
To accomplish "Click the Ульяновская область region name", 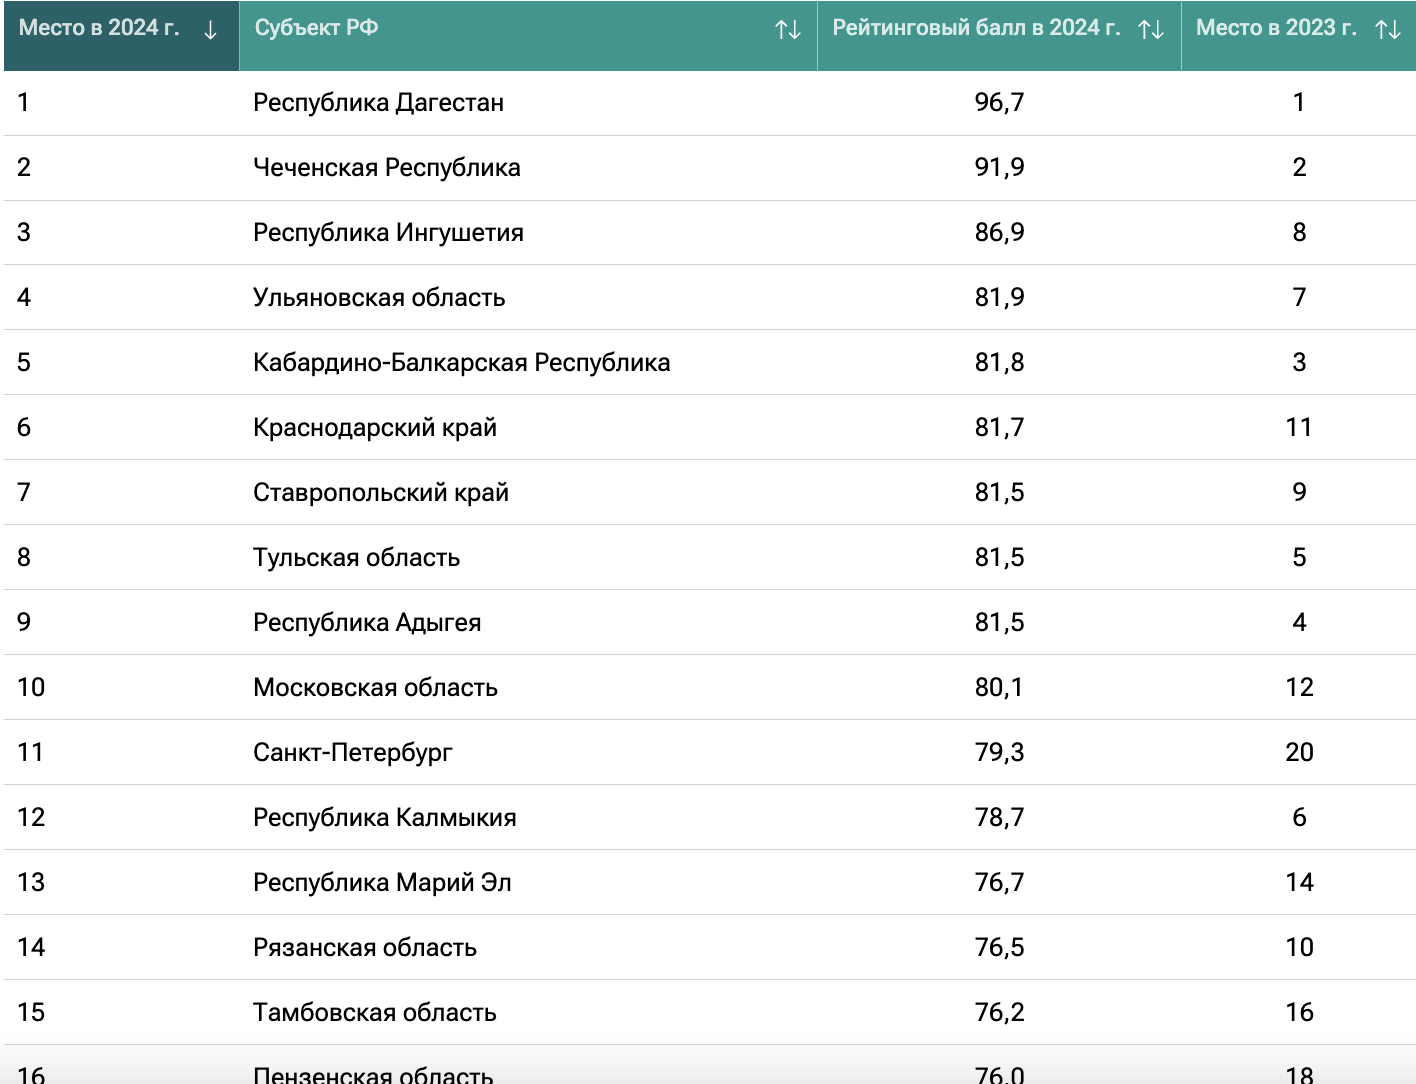I will tap(379, 298).
